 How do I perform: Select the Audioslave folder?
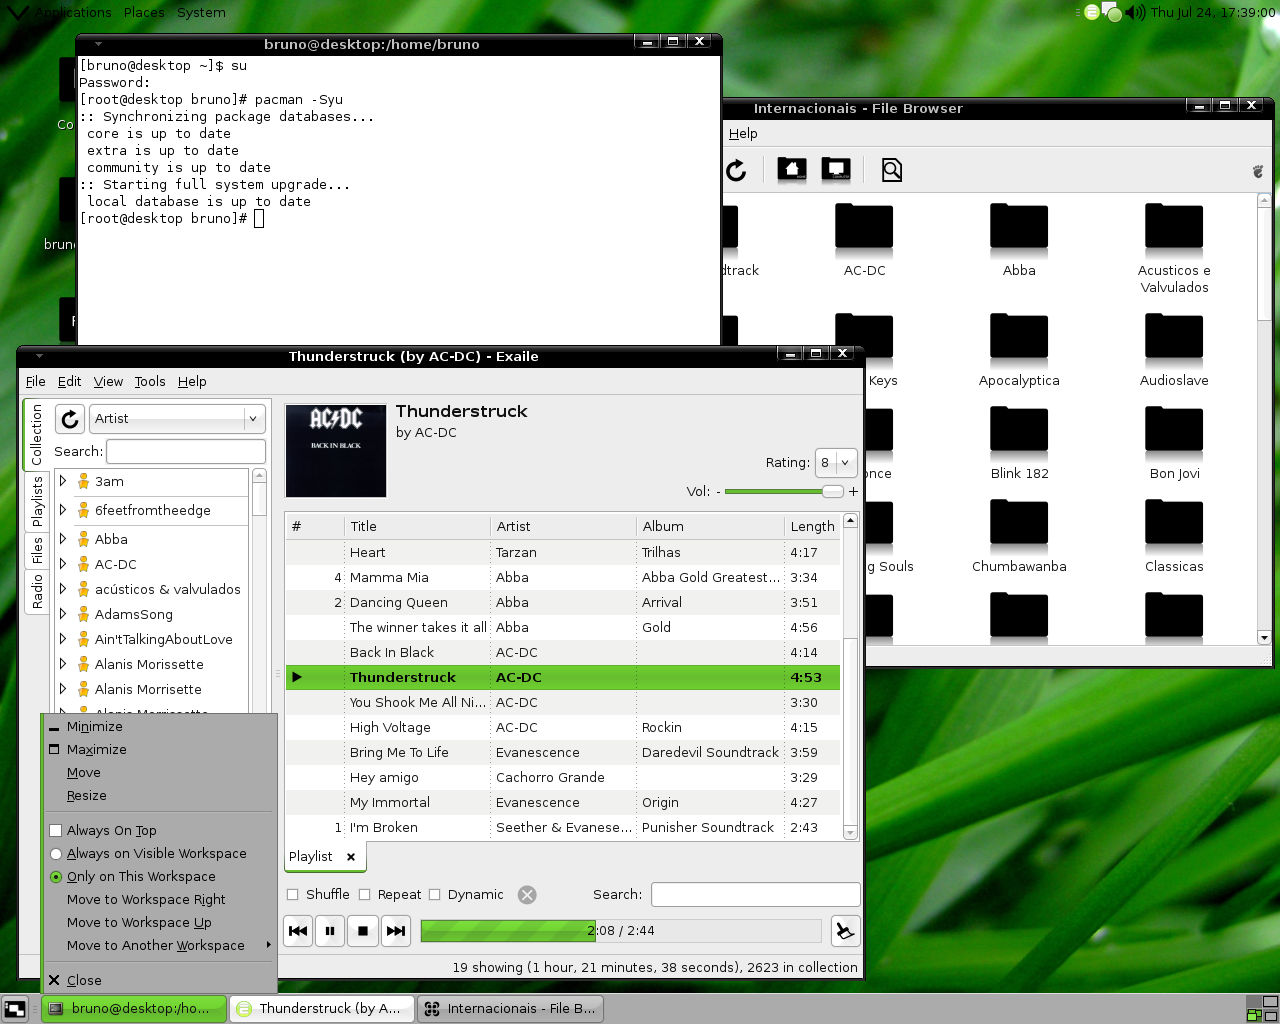tap(1174, 350)
